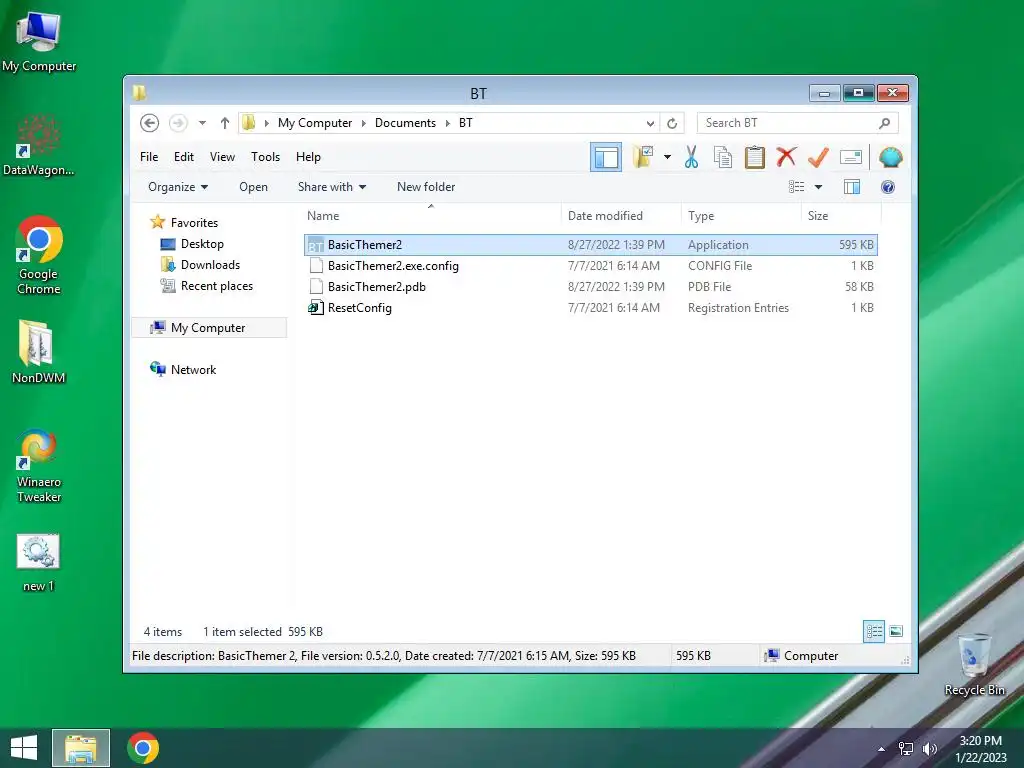Open the Share with dropdown
Screen dimensions: 1024x768
[x=332, y=187]
